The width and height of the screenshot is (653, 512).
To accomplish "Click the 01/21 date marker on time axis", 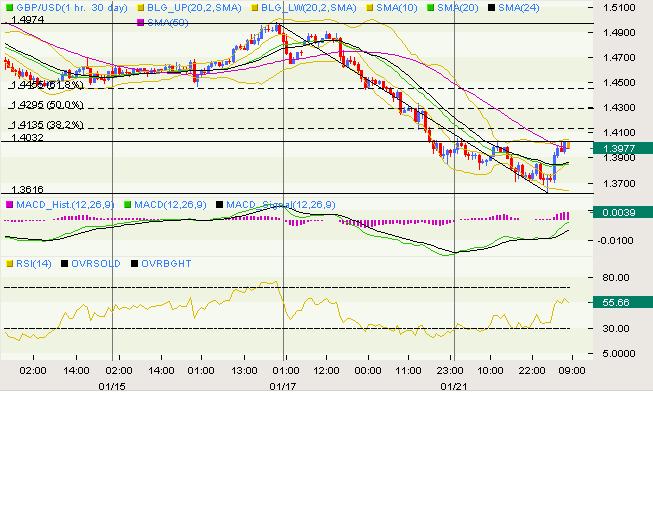I will tap(454, 384).
